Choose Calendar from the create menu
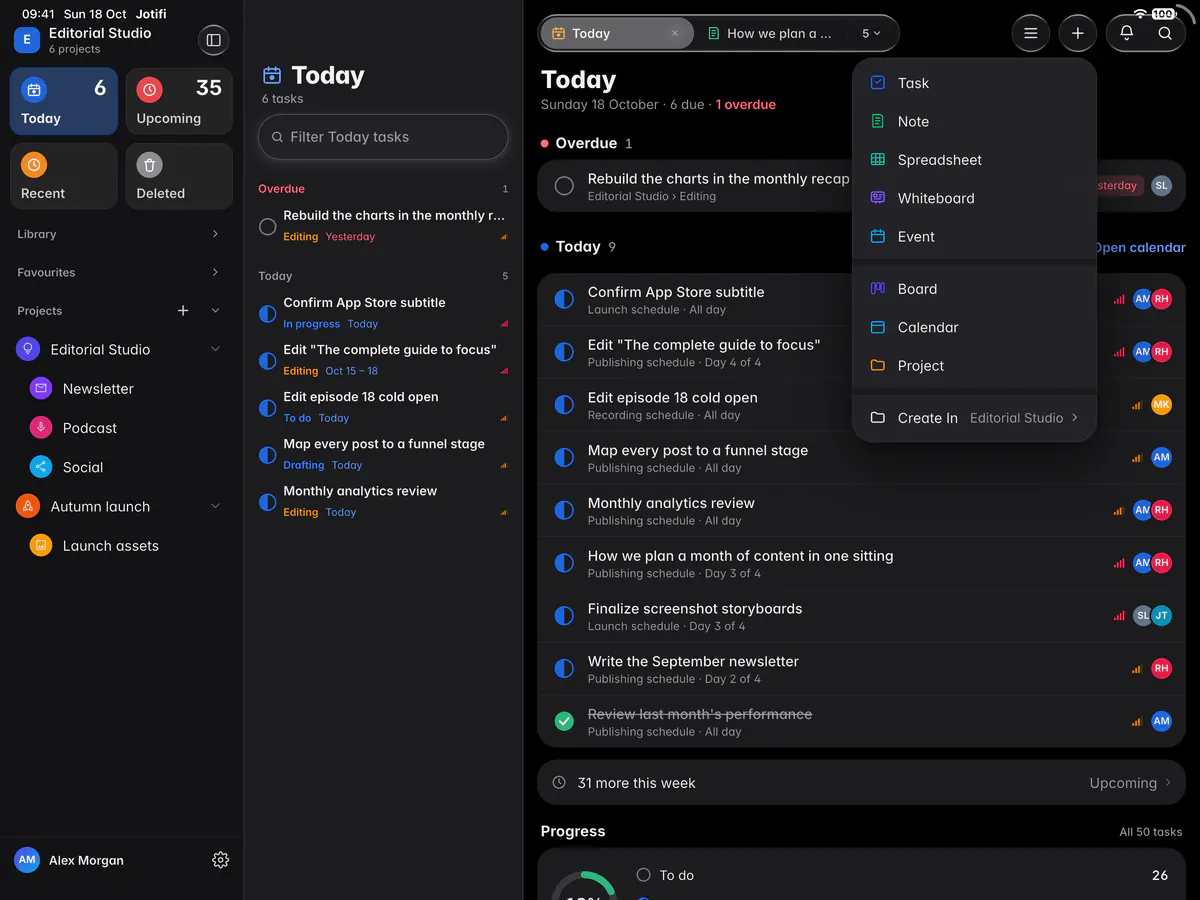This screenshot has height=900, width=1200. coord(975,327)
